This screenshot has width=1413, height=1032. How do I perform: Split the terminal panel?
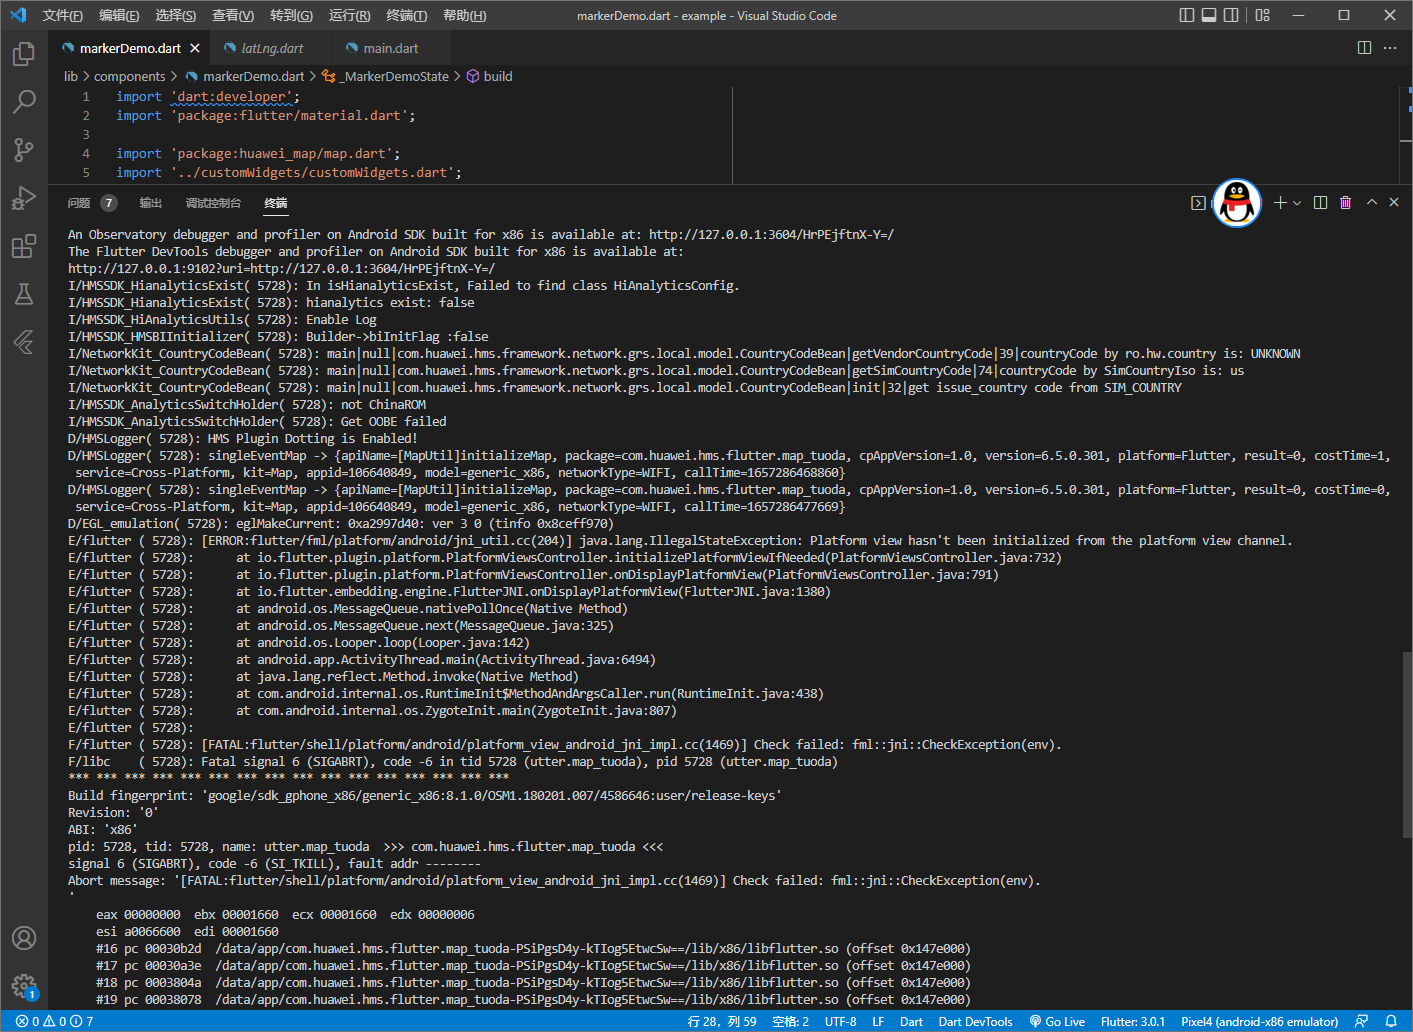click(1320, 203)
